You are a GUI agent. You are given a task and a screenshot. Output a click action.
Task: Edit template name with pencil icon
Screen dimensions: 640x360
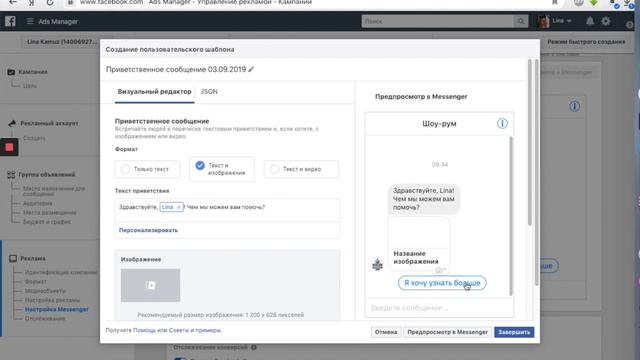click(251, 69)
